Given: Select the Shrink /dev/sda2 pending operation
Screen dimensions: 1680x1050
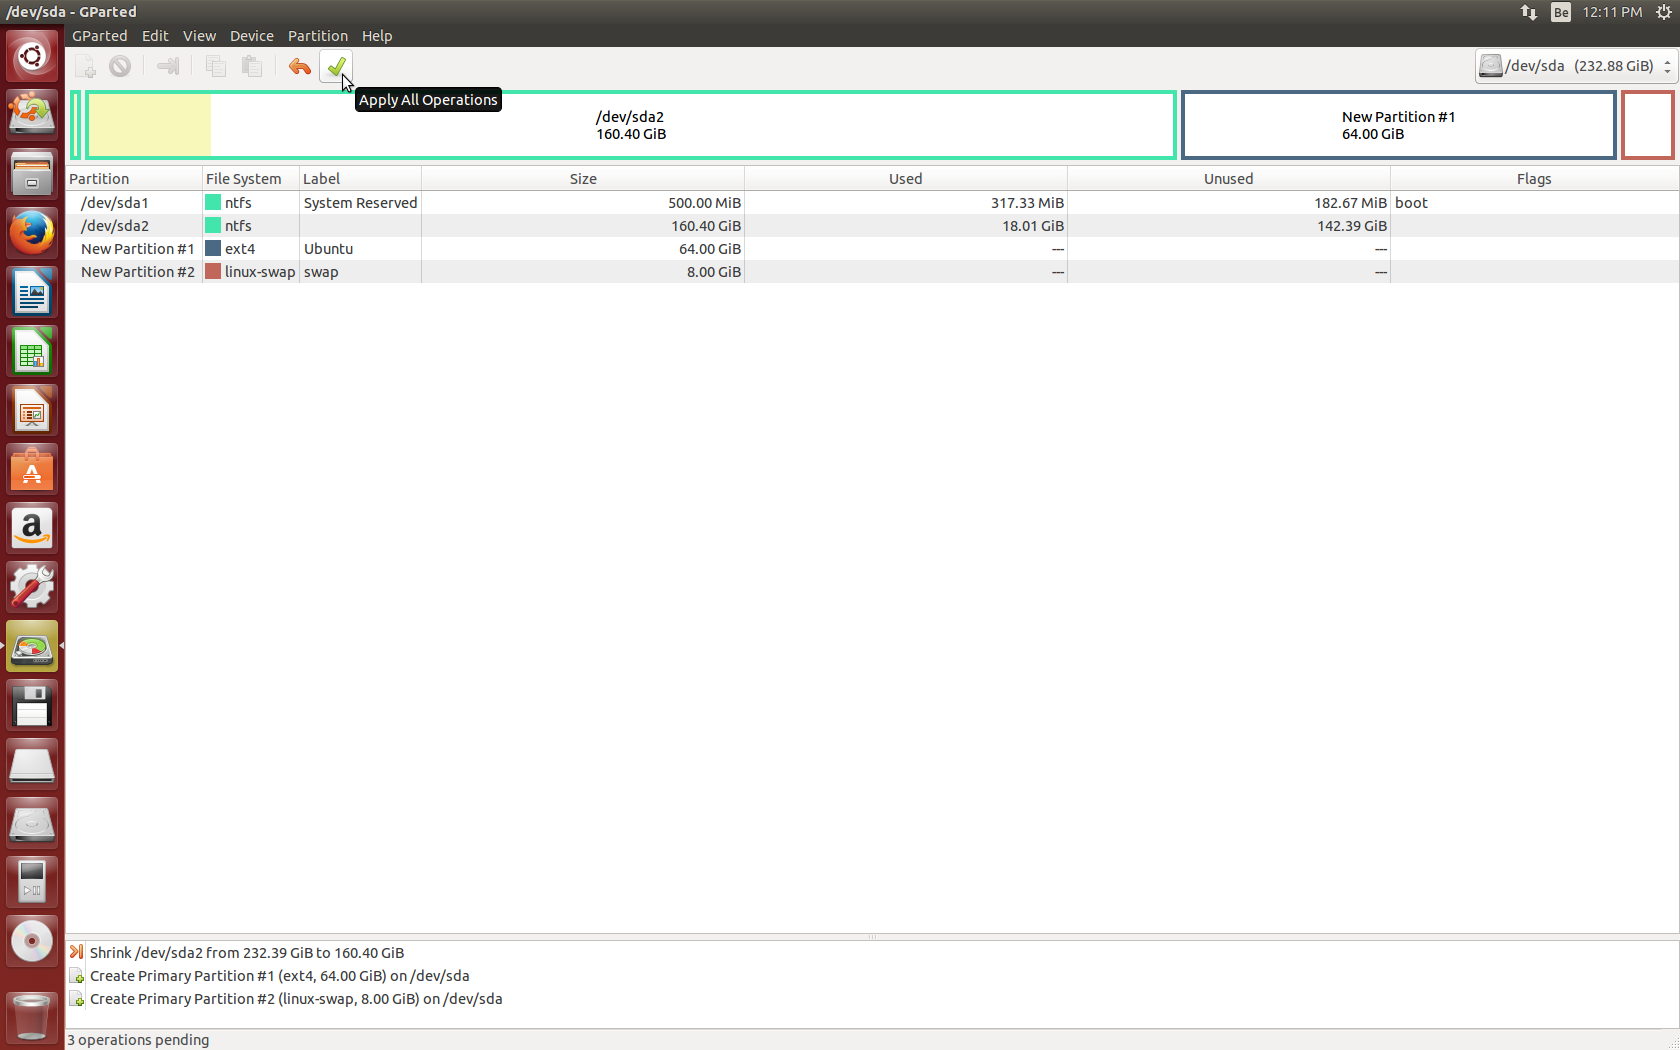Looking at the screenshot, I should coord(247,953).
